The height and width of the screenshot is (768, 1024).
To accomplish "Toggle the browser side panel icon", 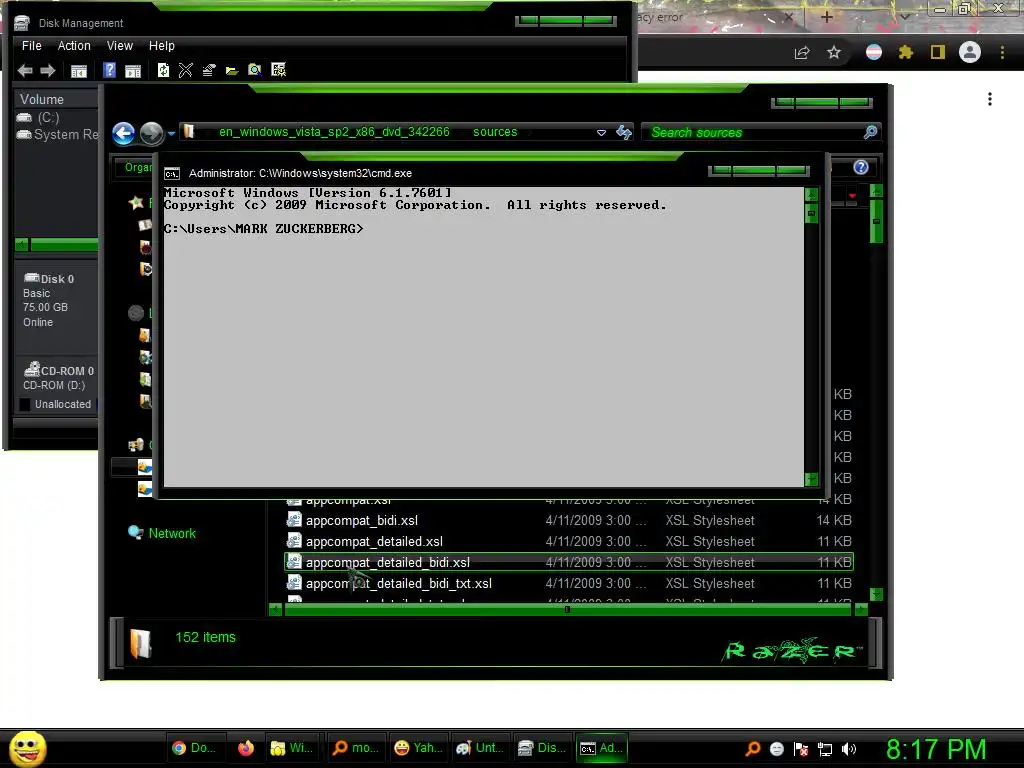I will pos(938,52).
